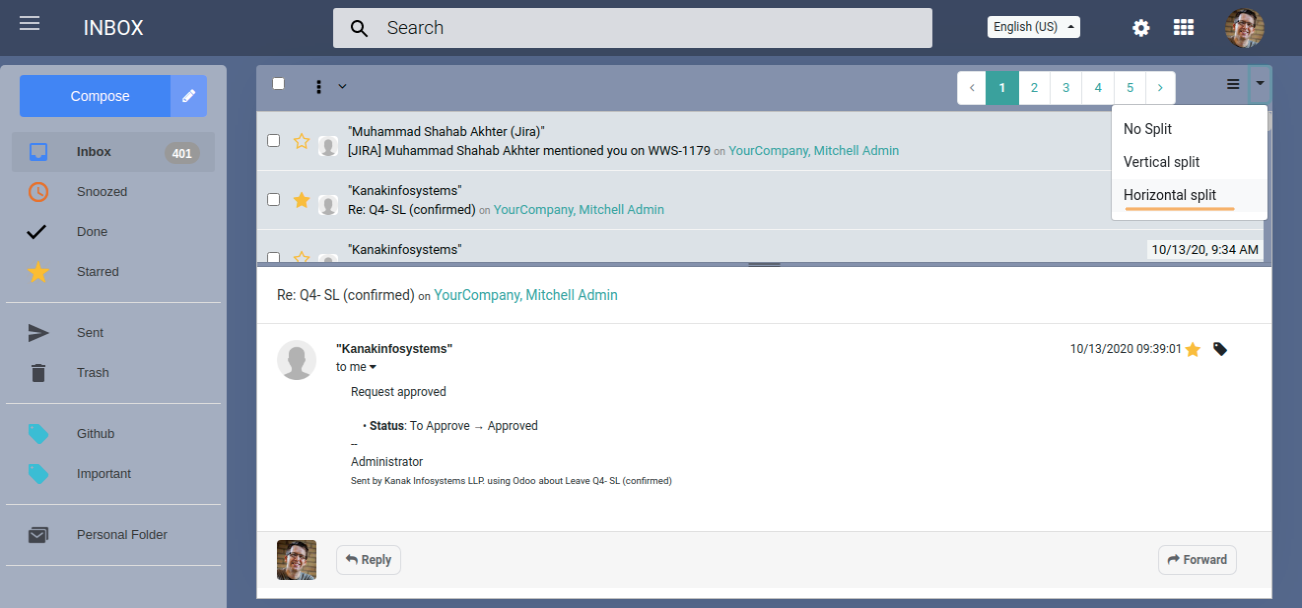This screenshot has width=1302, height=608.
Task: Open settings with the gear icon
Action: click(x=1141, y=28)
